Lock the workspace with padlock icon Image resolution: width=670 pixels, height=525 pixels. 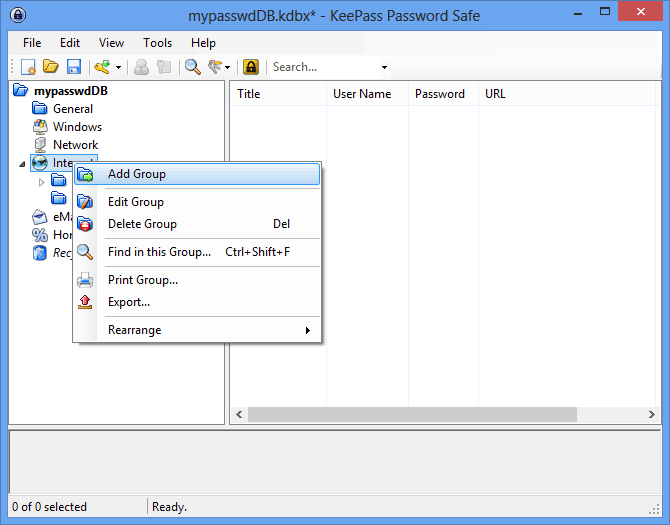[x=251, y=67]
